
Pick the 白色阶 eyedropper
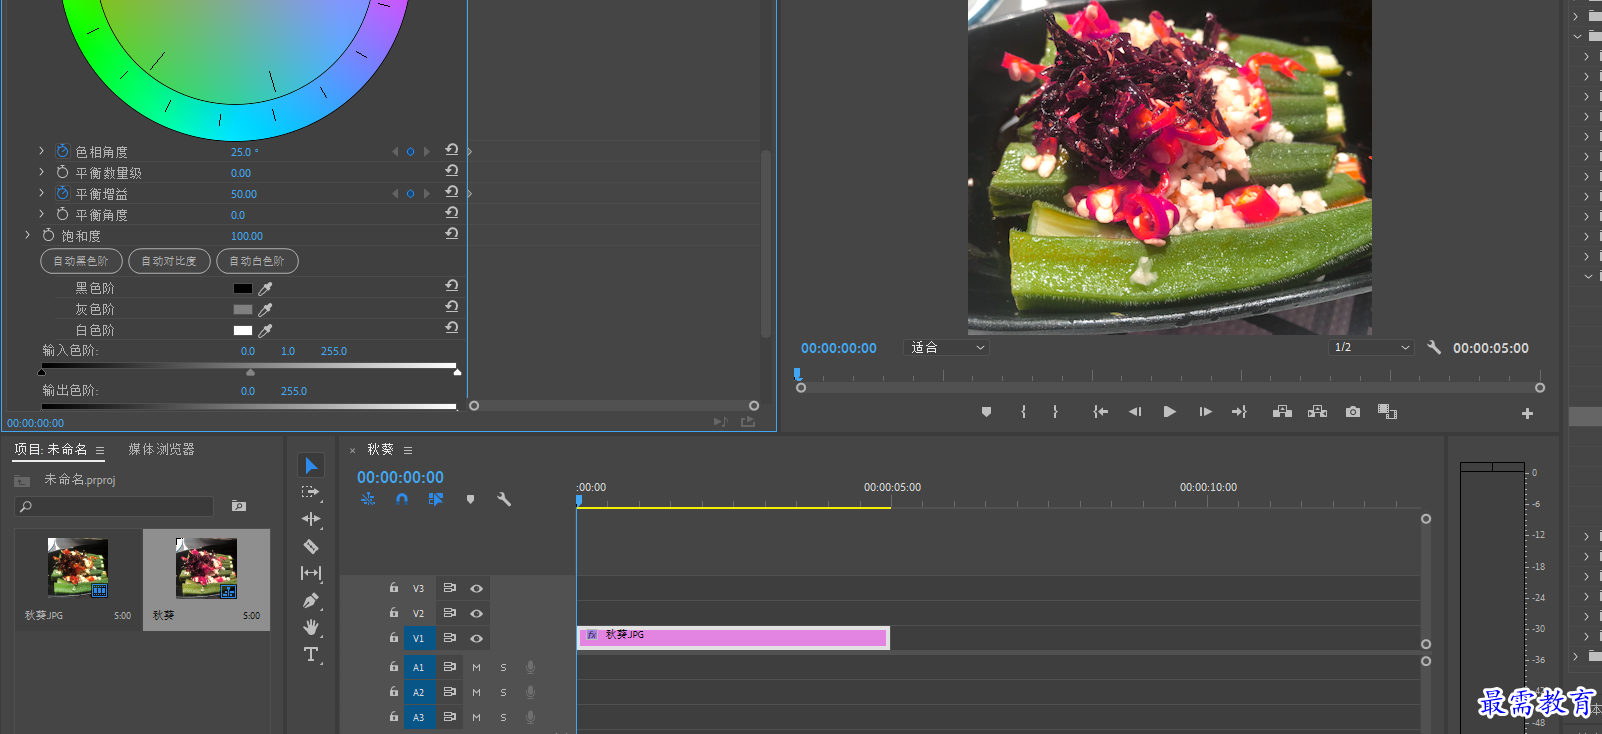(265, 330)
